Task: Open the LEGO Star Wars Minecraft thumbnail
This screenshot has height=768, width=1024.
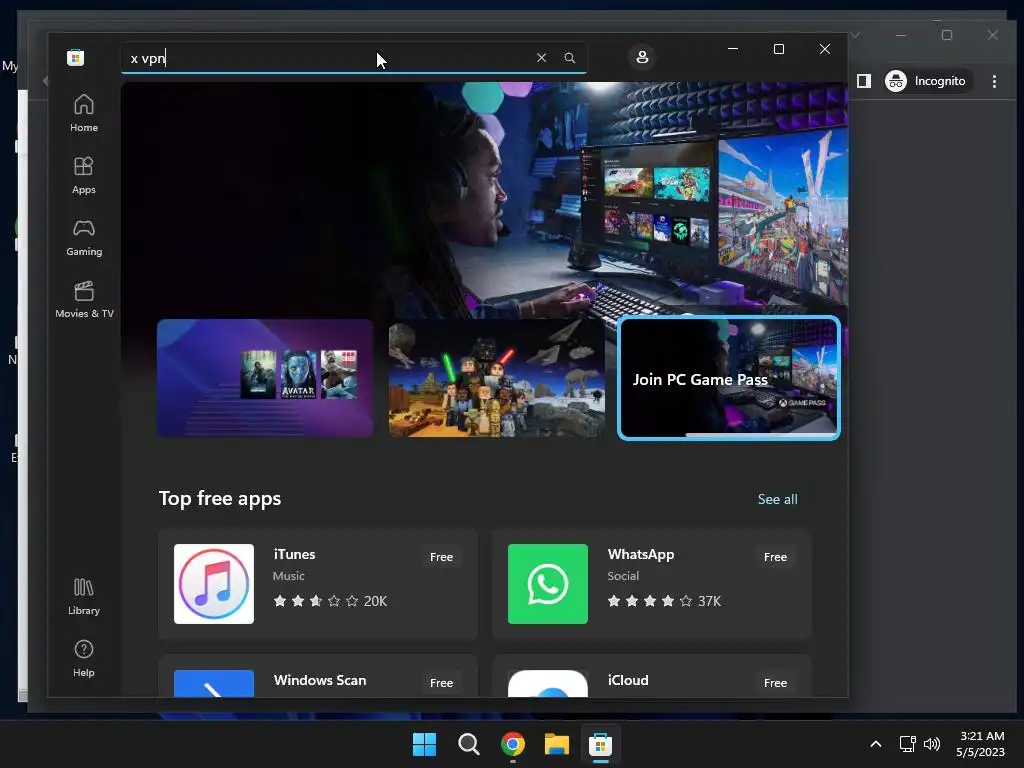Action: point(496,377)
